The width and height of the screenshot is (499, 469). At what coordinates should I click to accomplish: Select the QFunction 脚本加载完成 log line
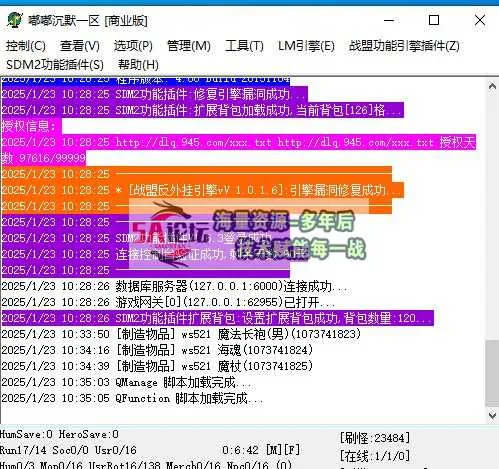[x=133, y=398]
